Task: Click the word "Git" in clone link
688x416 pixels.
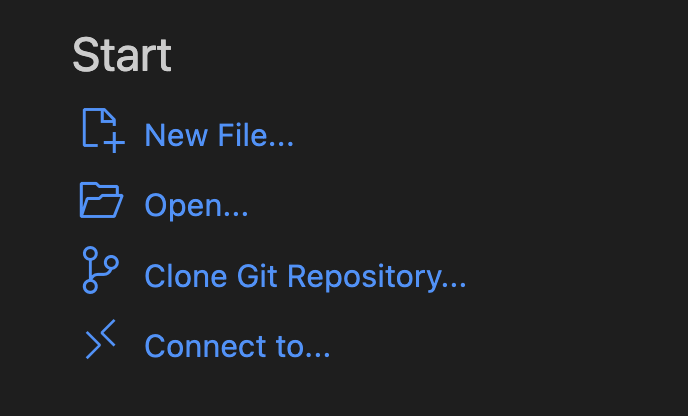Action: tap(257, 276)
